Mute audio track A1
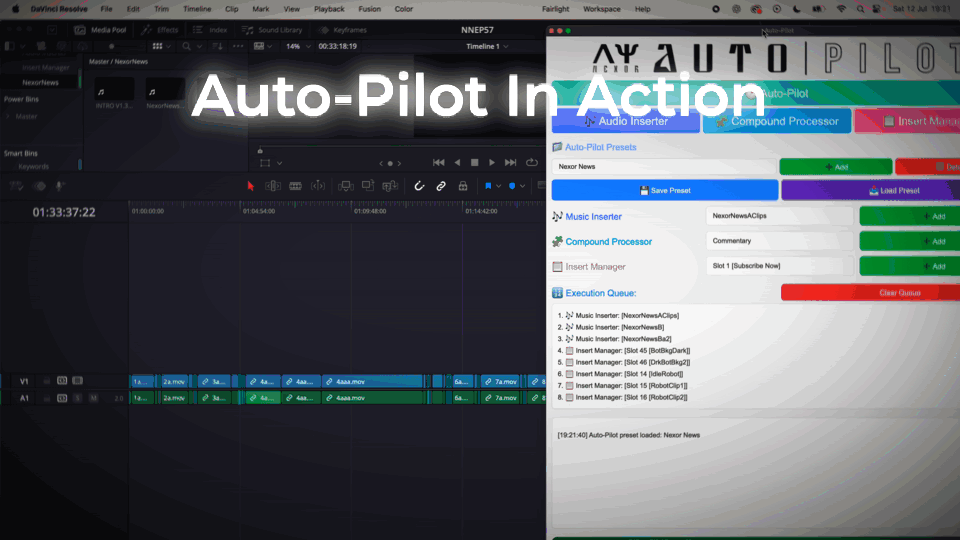Image resolution: width=960 pixels, height=540 pixels. (x=93, y=398)
